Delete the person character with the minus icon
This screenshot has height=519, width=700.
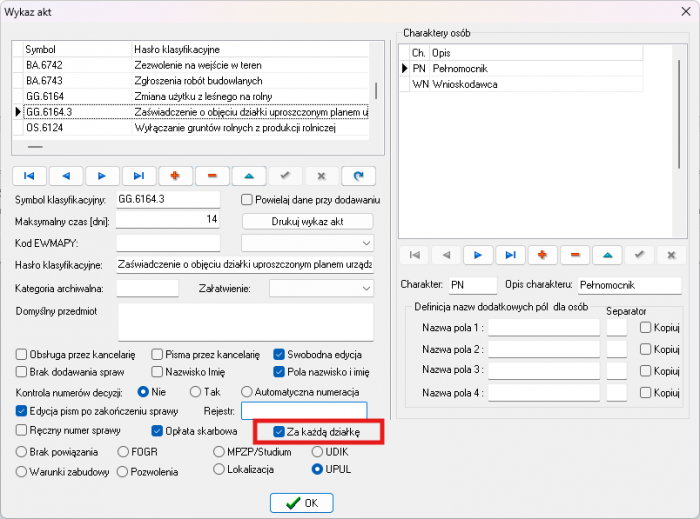point(575,255)
